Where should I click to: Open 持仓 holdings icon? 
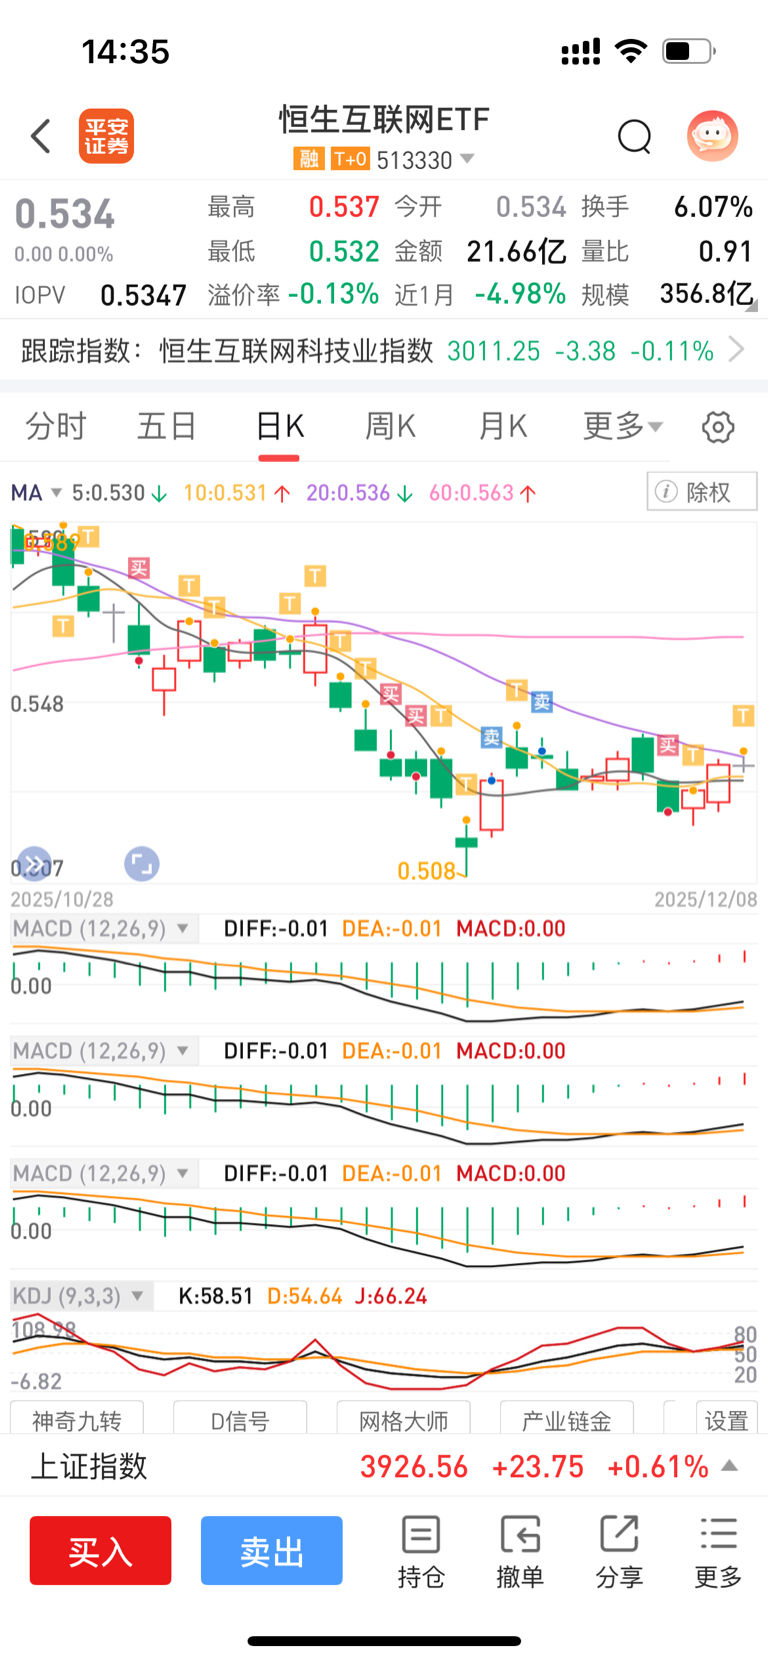point(421,1552)
